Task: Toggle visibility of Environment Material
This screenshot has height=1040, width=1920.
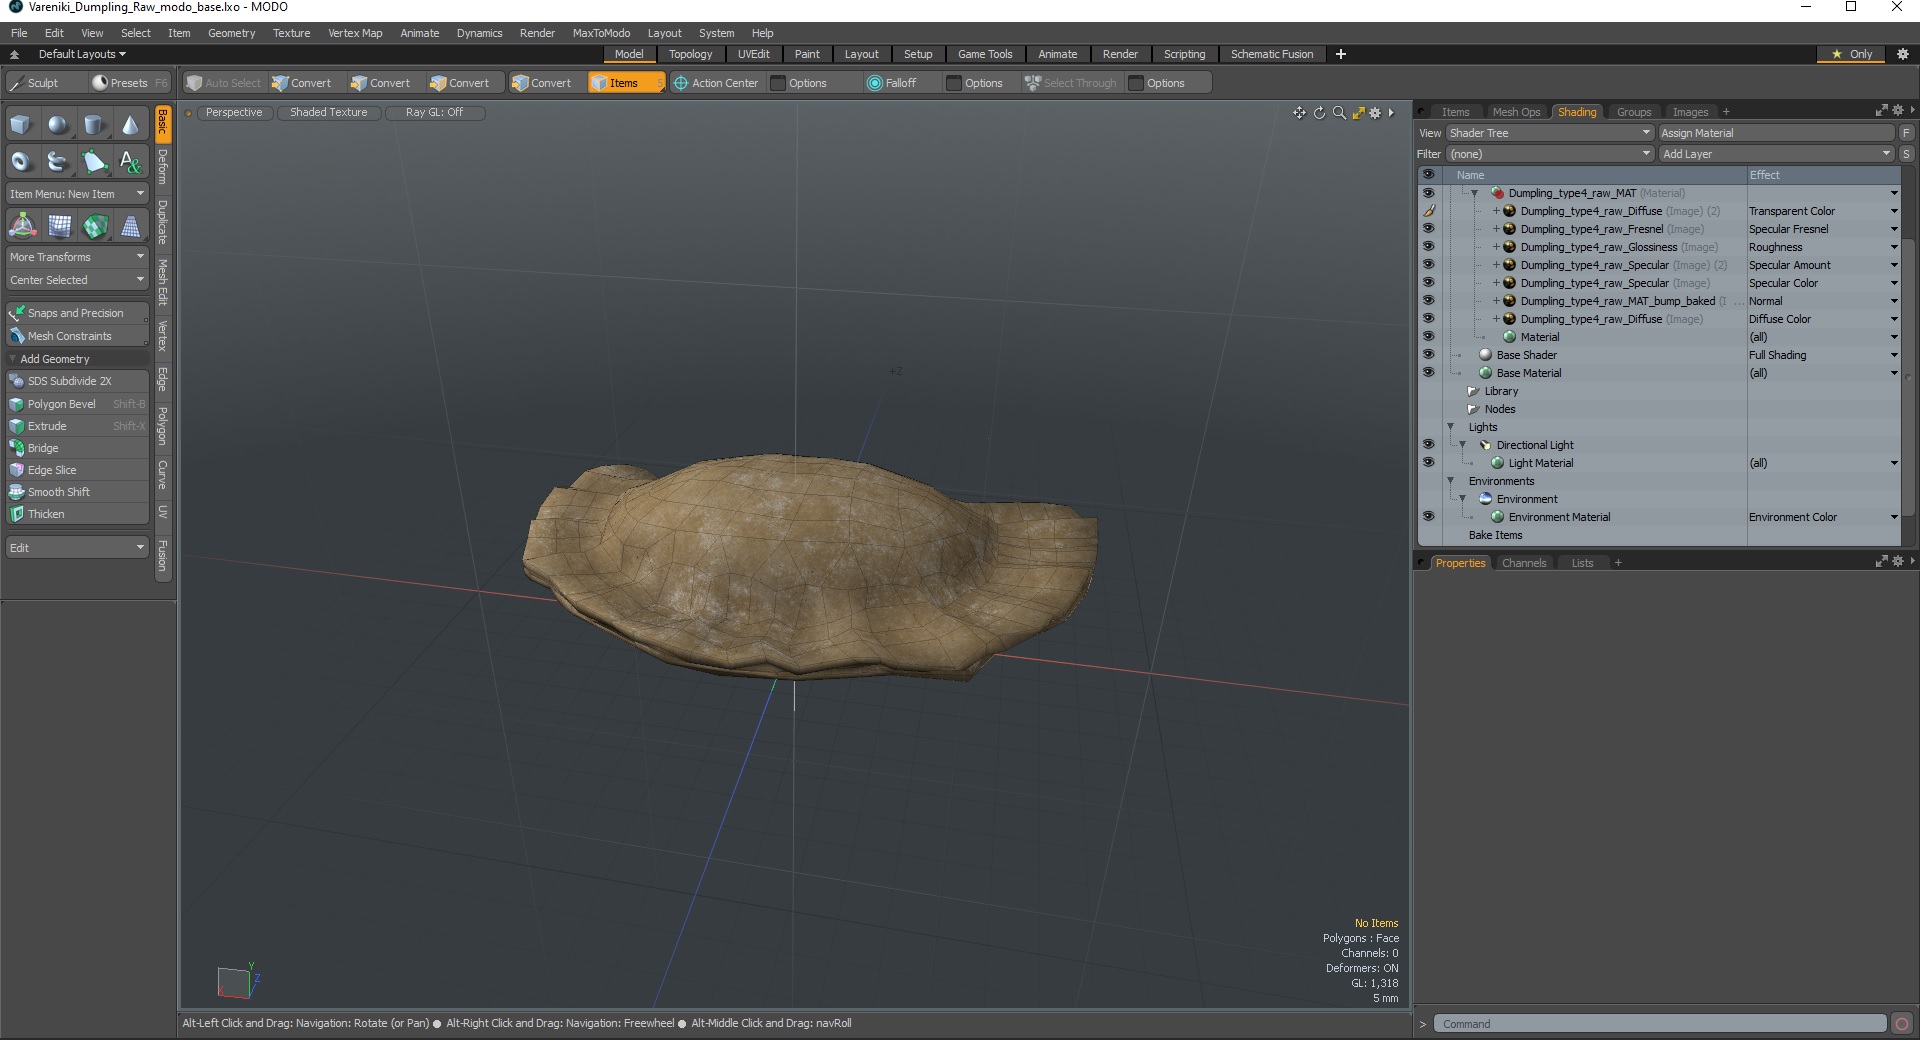Action: (1428, 517)
